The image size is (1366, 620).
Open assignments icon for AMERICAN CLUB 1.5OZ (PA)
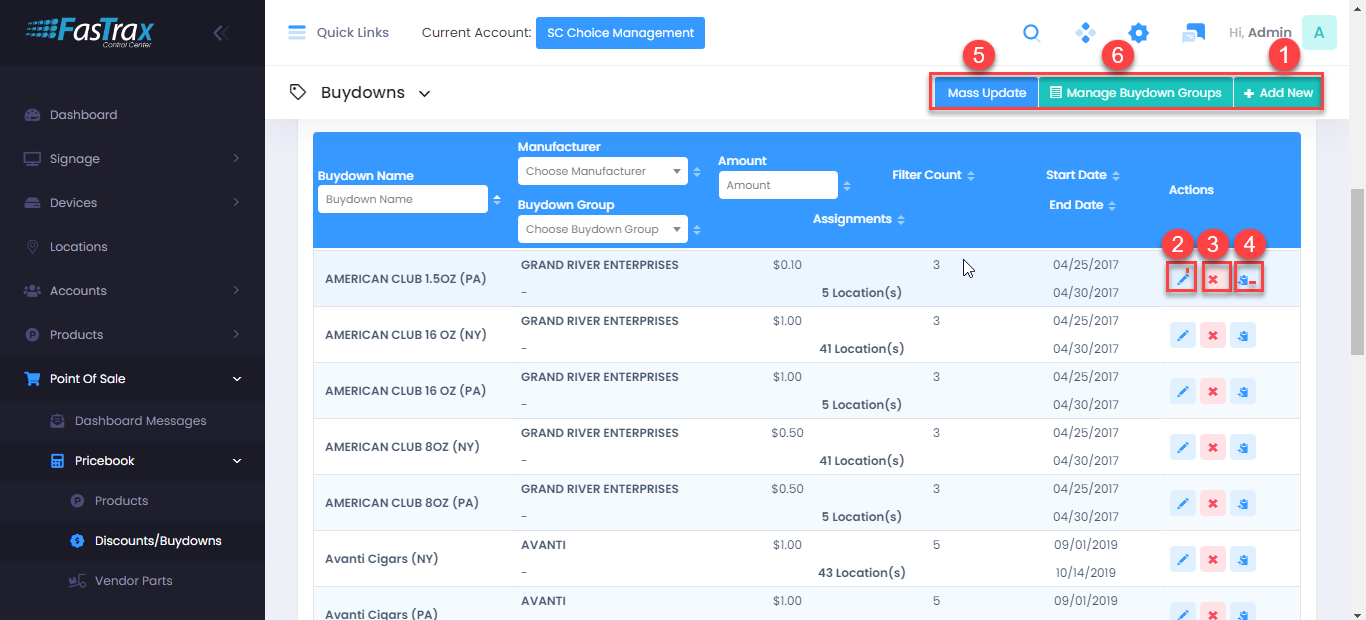click(x=1243, y=279)
